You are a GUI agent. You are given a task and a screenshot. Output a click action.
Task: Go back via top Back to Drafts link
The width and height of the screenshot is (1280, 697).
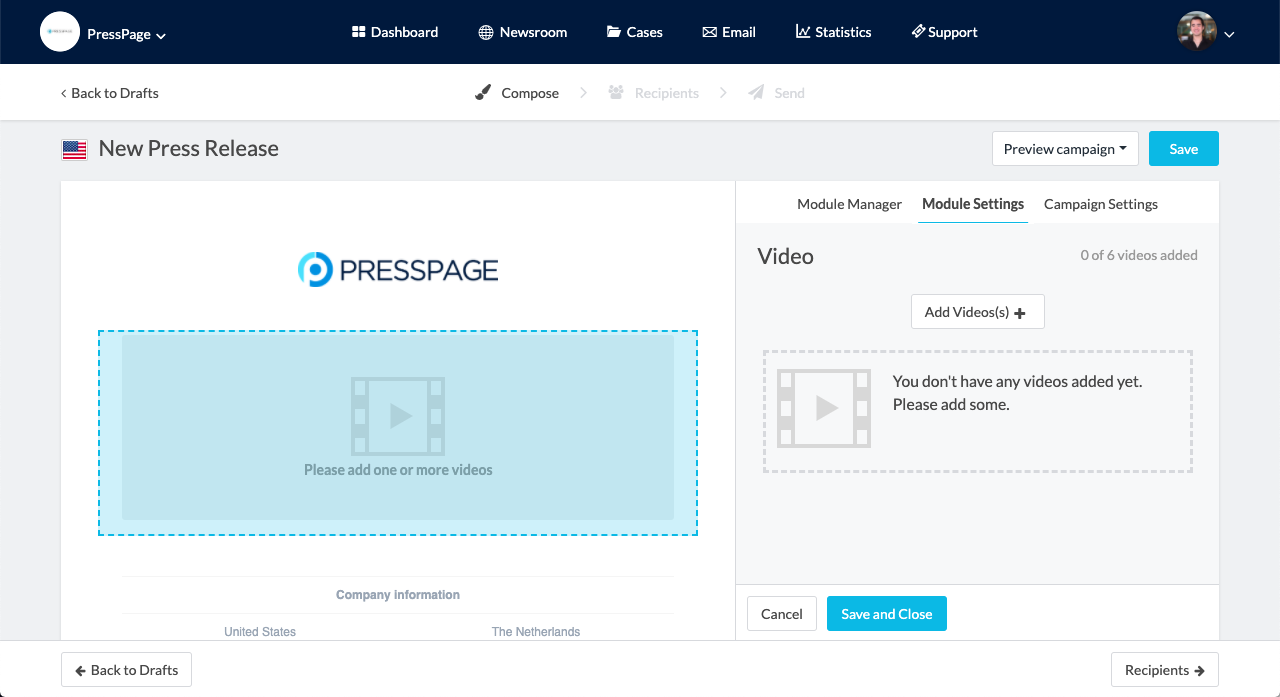[109, 93]
